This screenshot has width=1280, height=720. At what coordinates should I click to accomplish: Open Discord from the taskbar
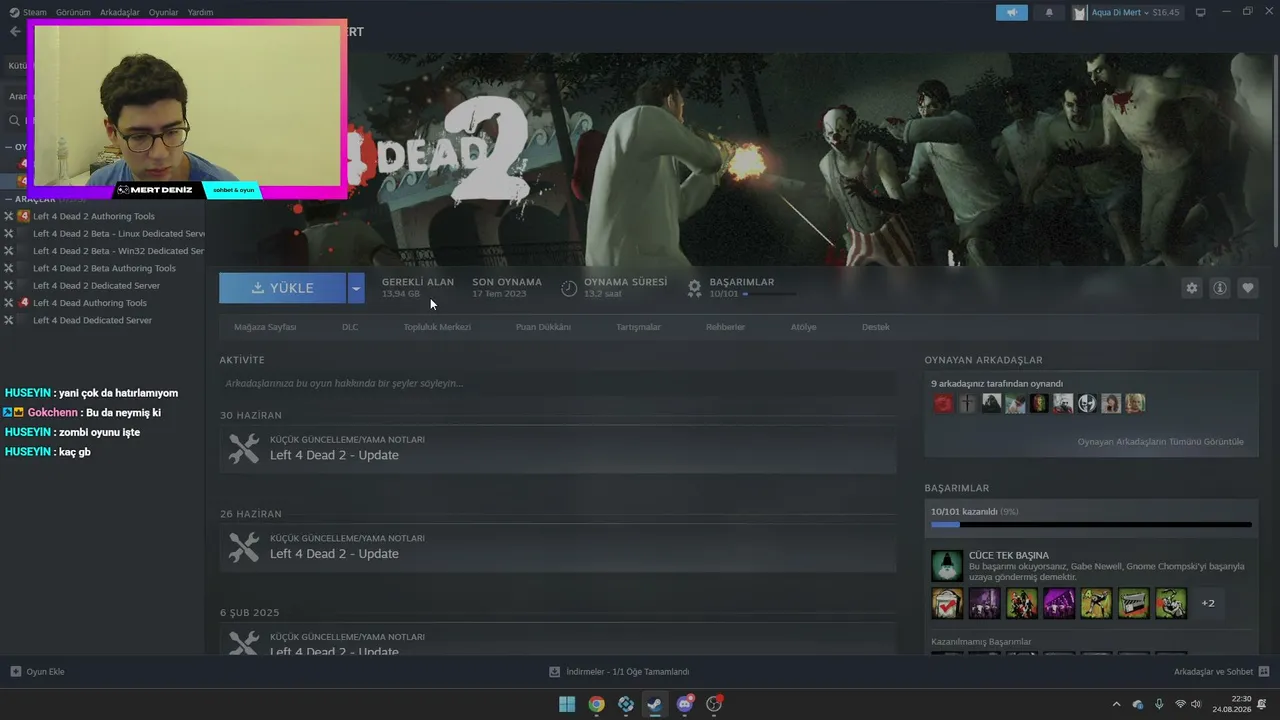click(685, 704)
